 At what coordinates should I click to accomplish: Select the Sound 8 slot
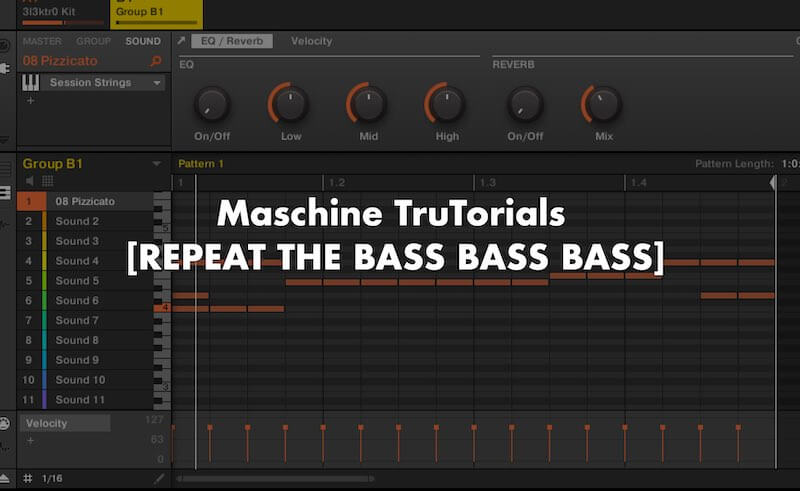coord(85,340)
